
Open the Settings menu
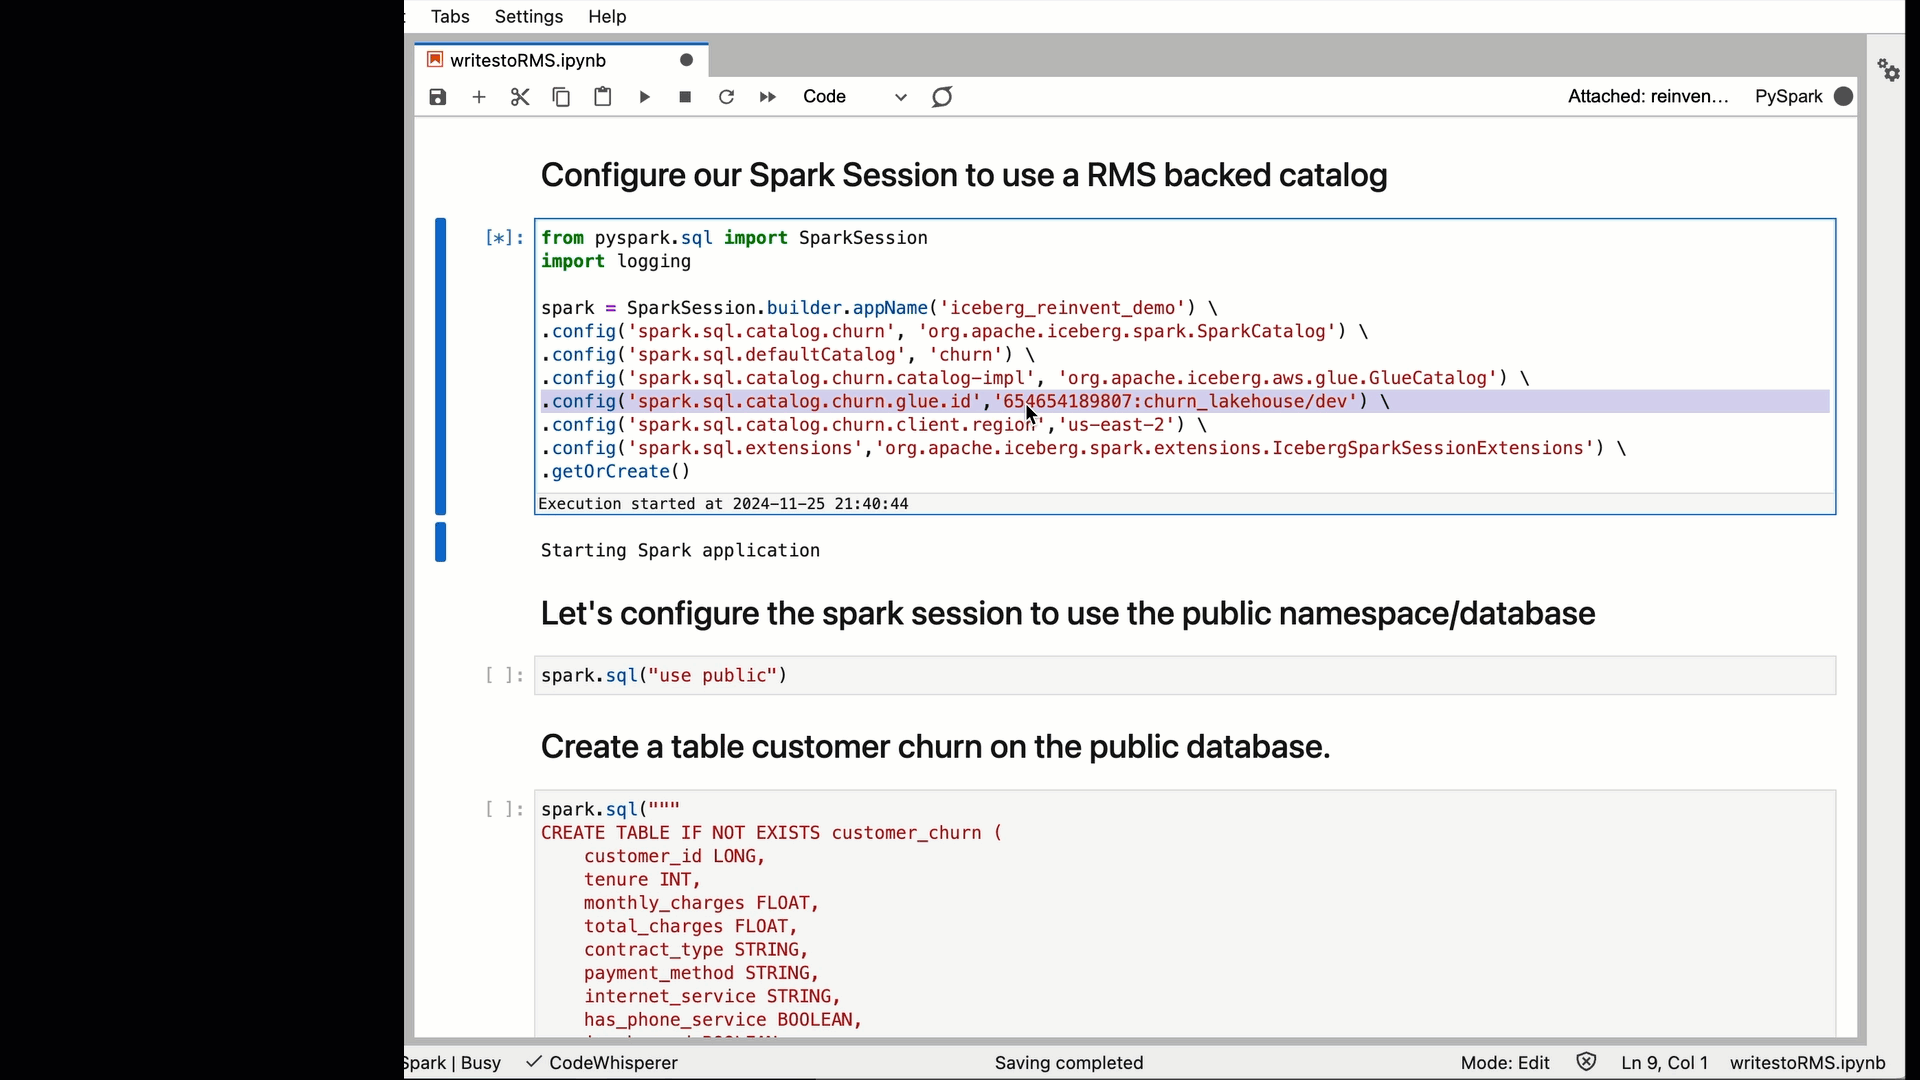(x=529, y=16)
